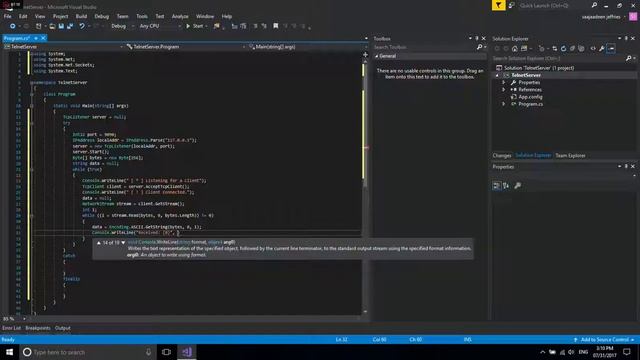Viewport: 640px width, 360px height.
Task: Switch to the Team Explorer tab
Action: pyautogui.click(x=570, y=156)
